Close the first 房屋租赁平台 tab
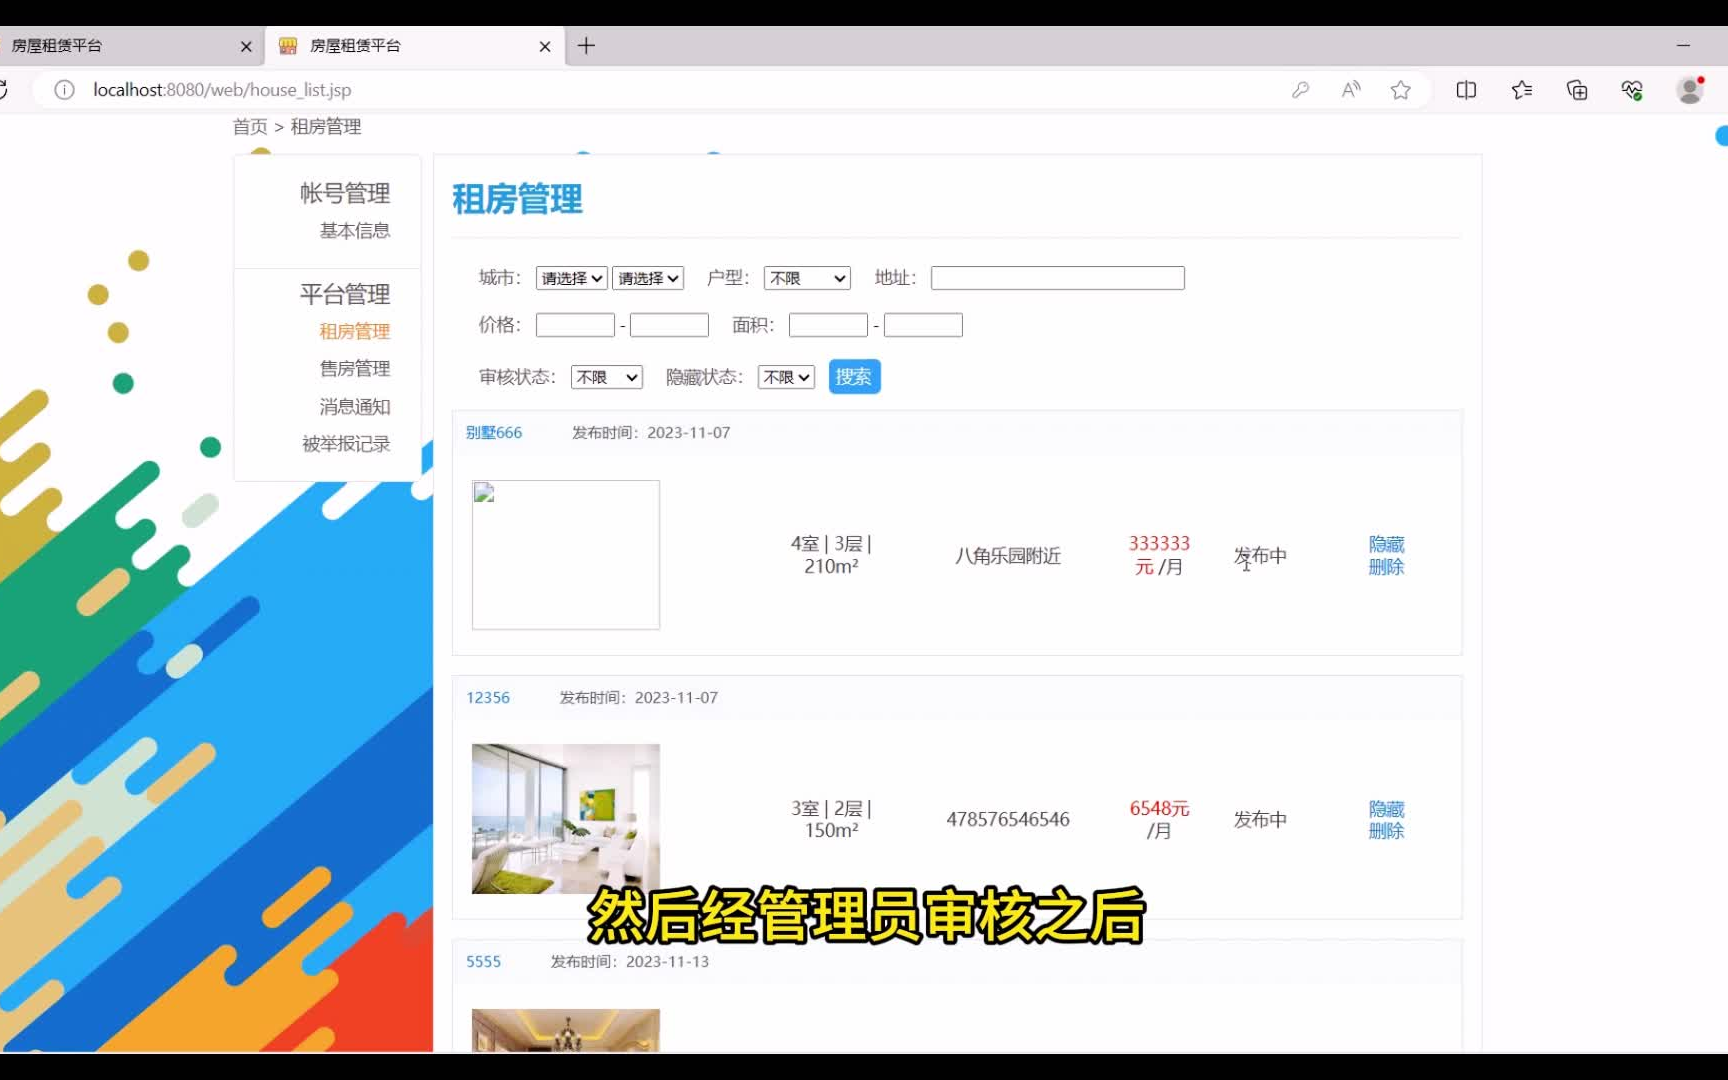Viewport: 1728px width, 1080px height. tap(246, 46)
